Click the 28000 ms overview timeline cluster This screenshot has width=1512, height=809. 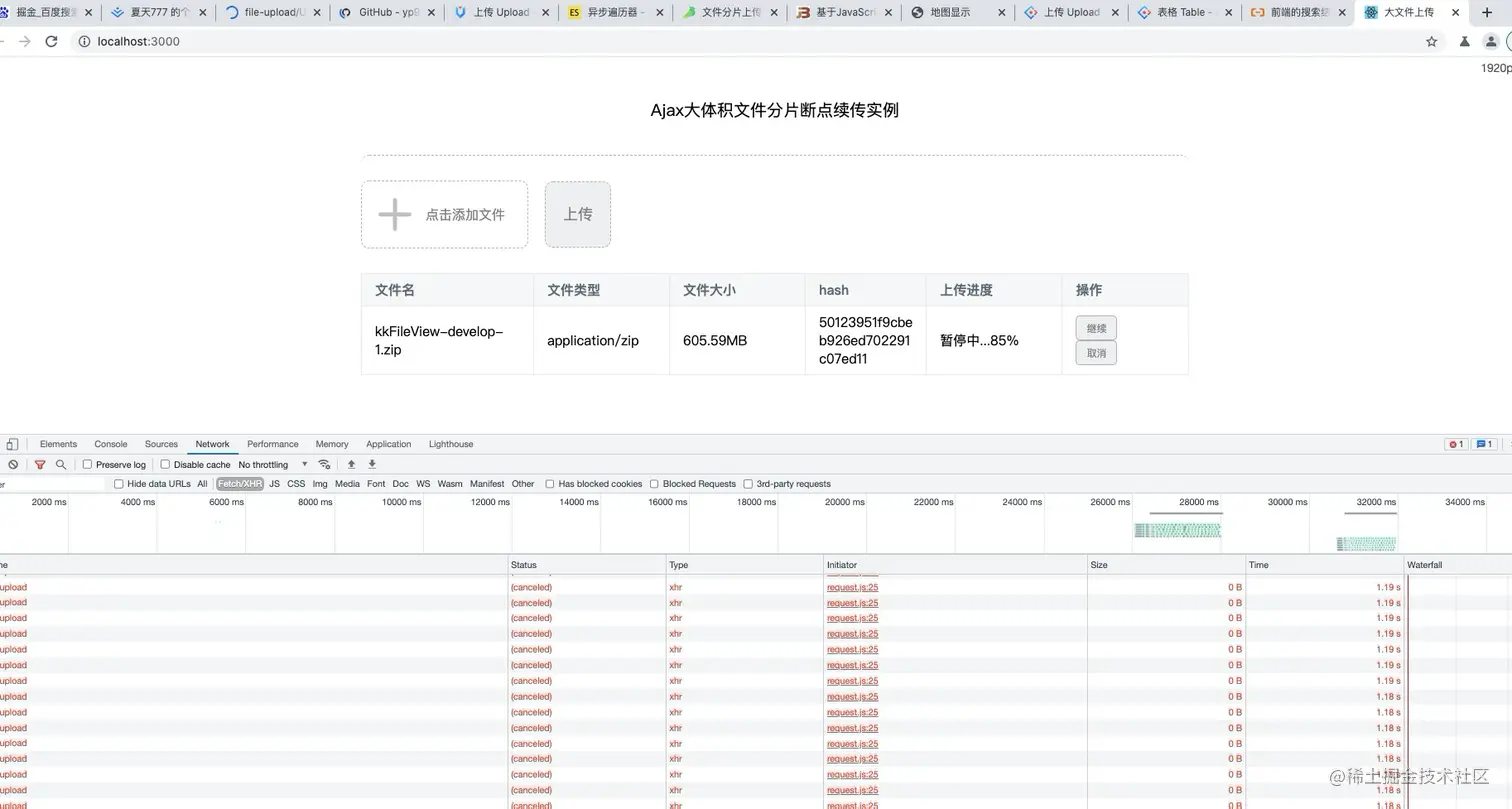click(x=1177, y=530)
